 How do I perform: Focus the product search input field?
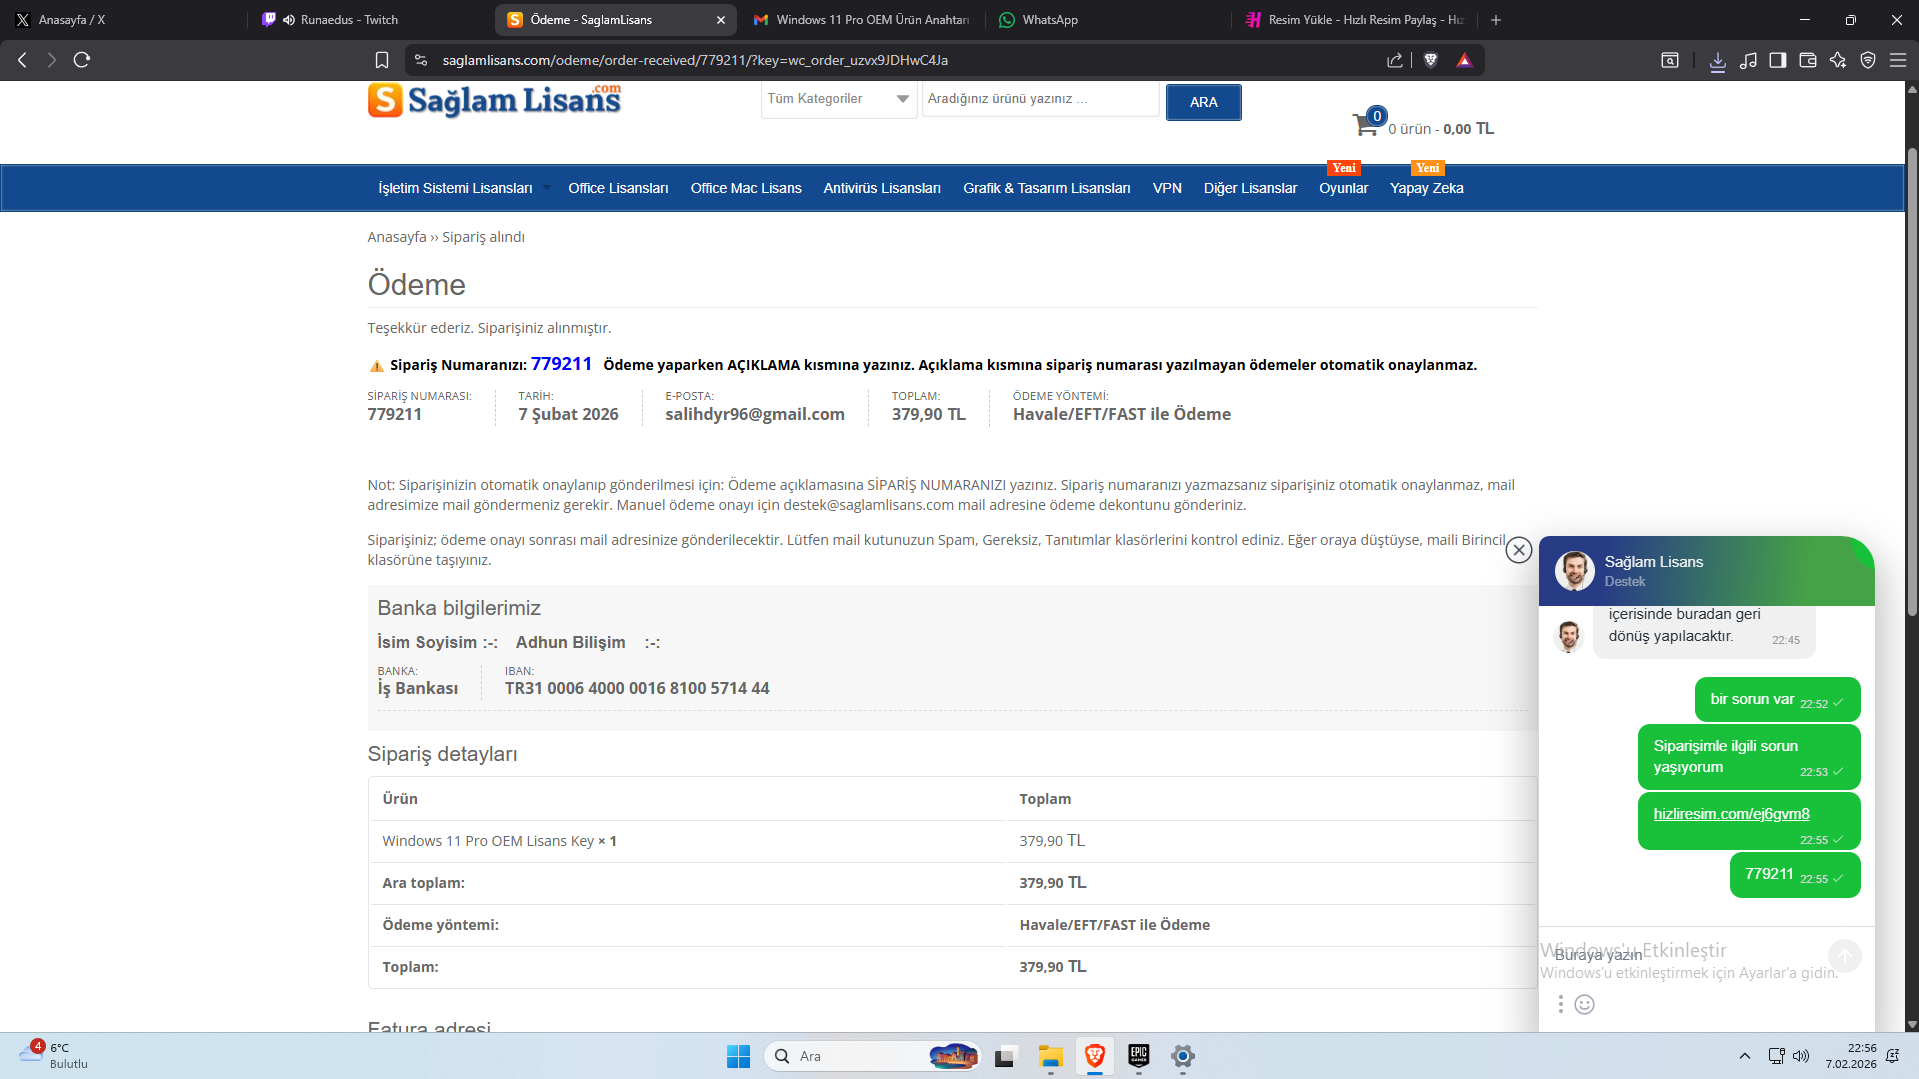pyautogui.click(x=1040, y=99)
